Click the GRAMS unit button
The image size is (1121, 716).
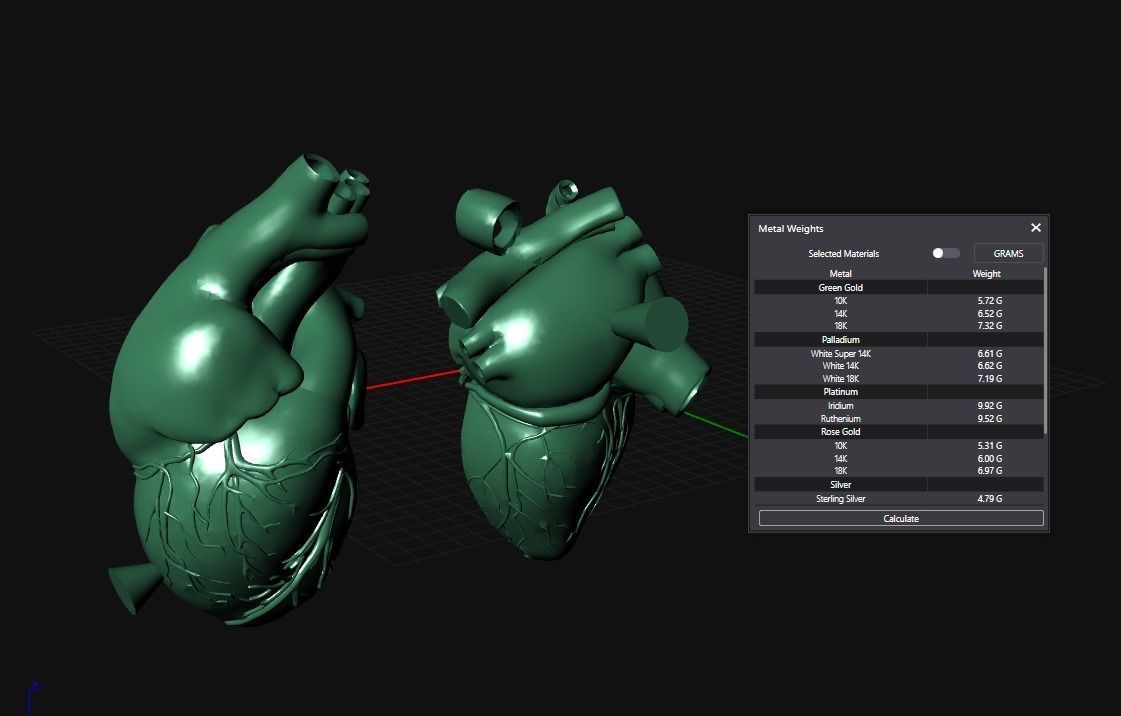point(1008,254)
